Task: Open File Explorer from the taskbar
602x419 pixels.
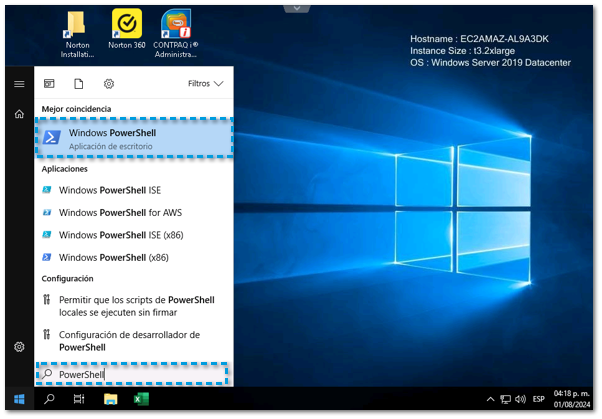Action: pos(111,399)
